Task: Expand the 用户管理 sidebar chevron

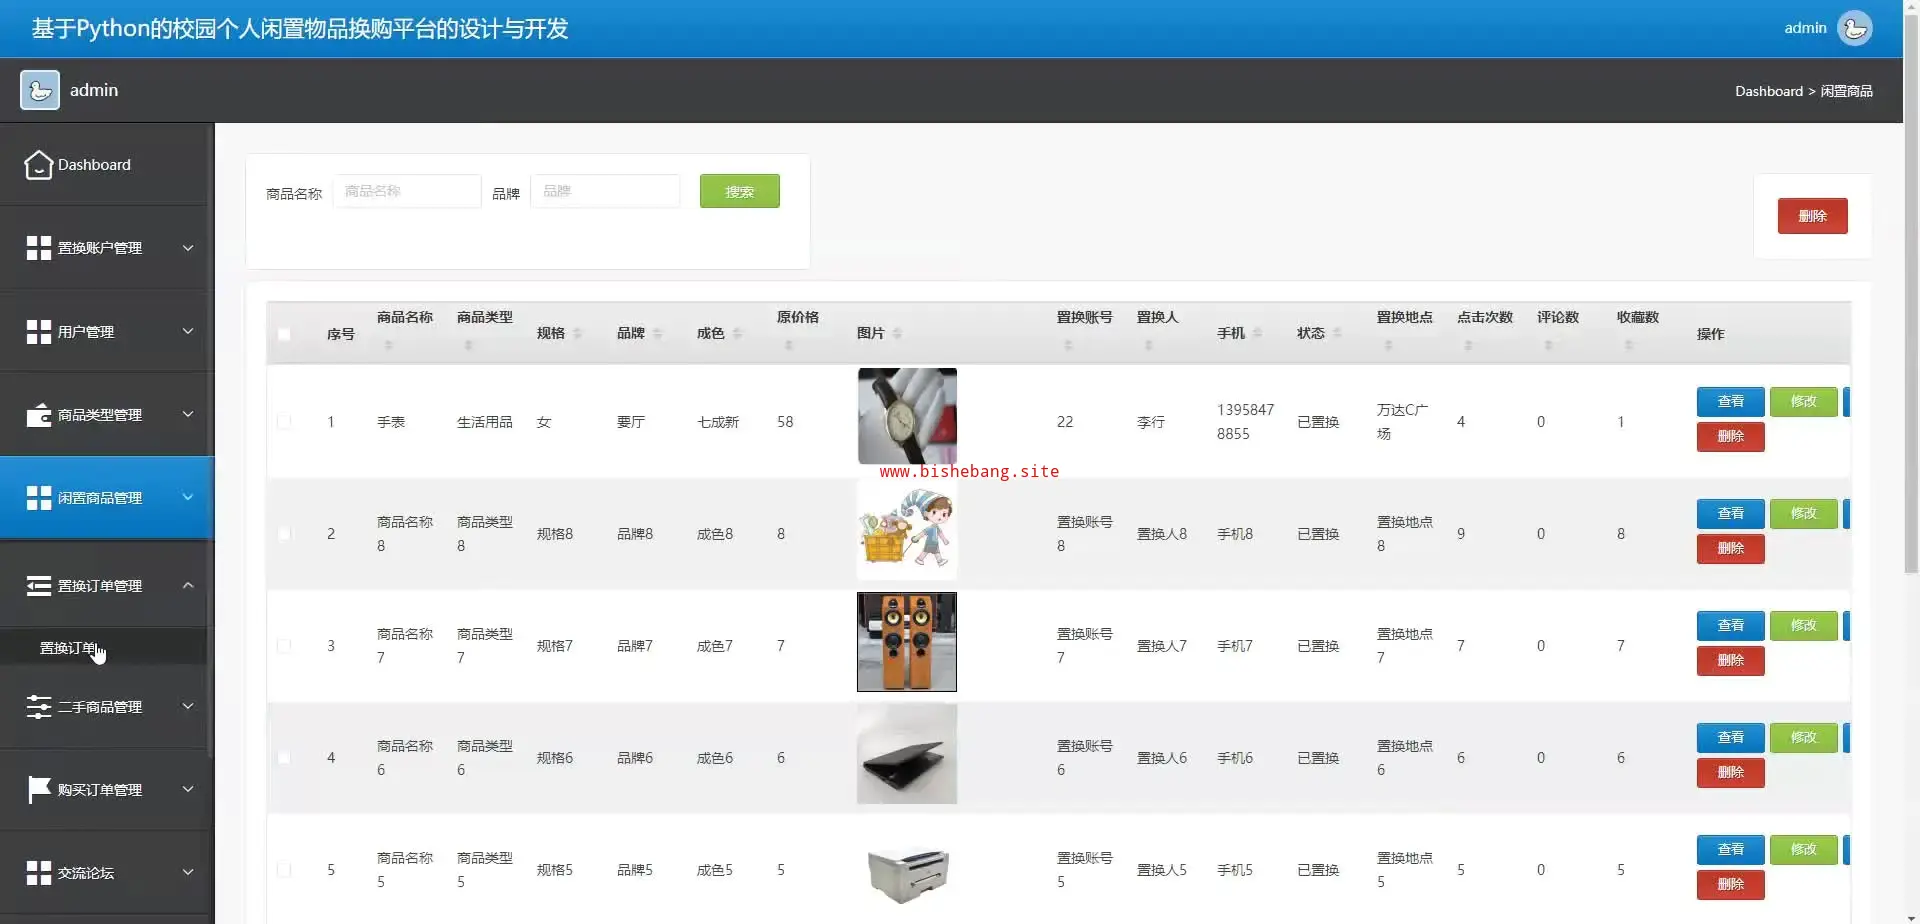Action: tap(188, 331)
